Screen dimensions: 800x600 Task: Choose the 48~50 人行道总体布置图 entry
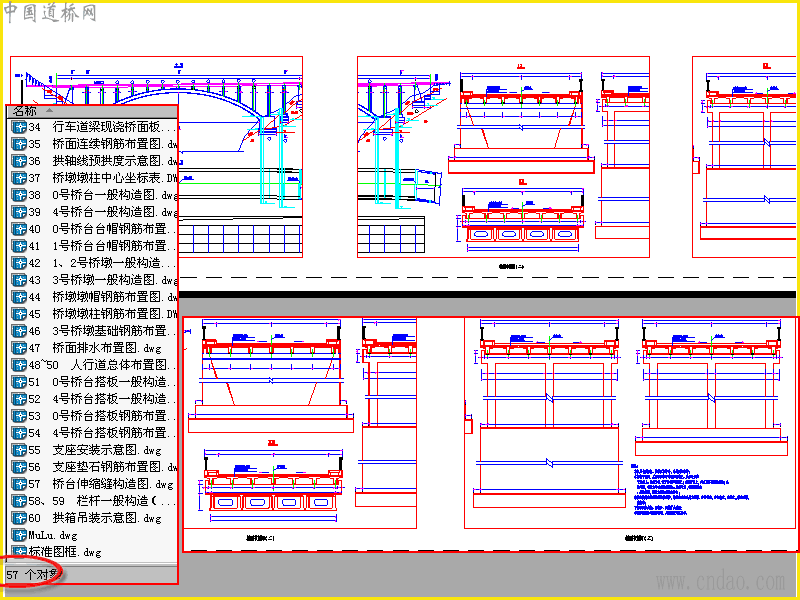[94, 365]
